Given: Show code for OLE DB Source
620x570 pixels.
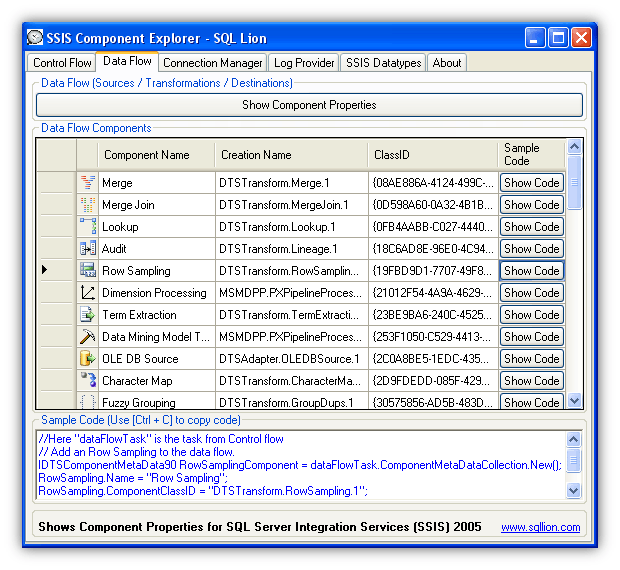Looking at the screenshot, I should [532, 359].
